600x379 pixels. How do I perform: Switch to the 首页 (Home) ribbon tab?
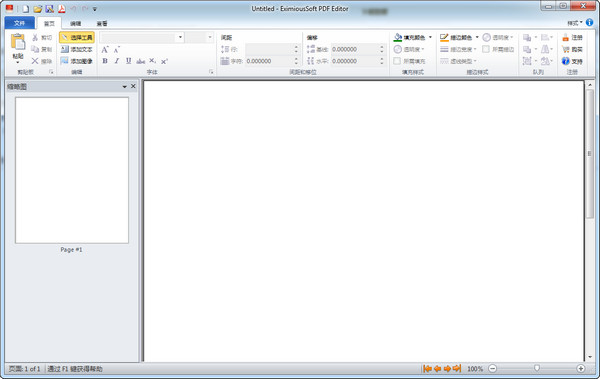pos(49,23)
